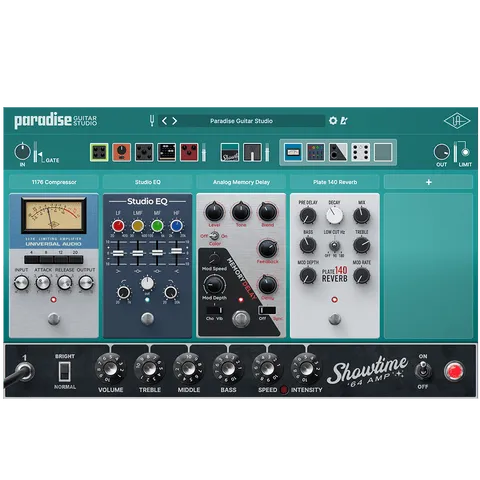Toggle the LIMIT switch

coord(465,152)
